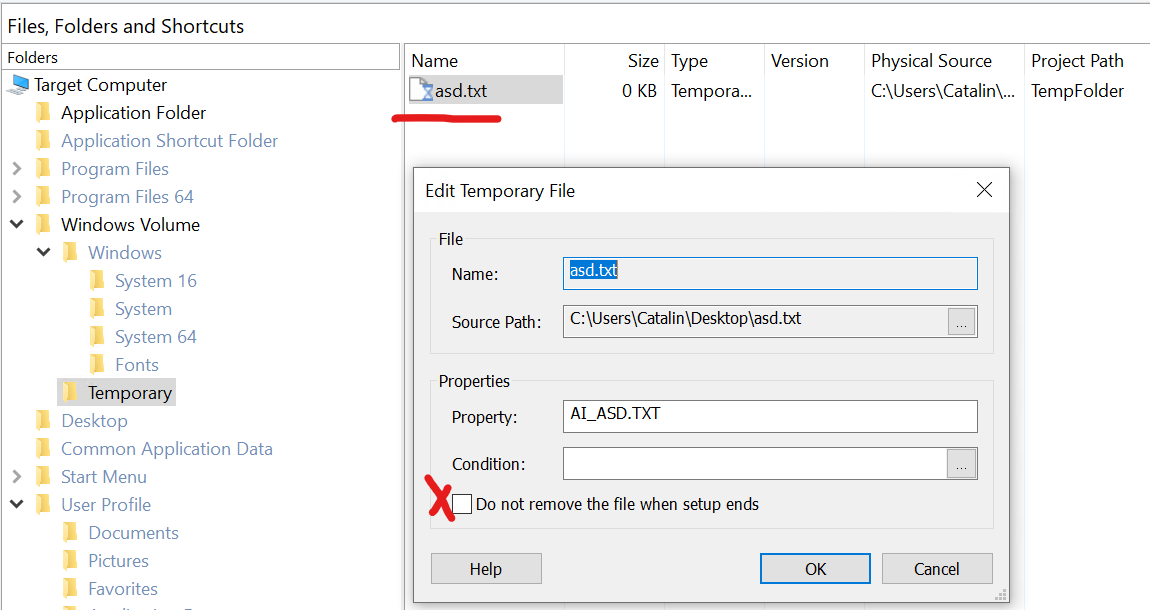
Task: Click the Desktop folder icon
Action: (x=43, y=421)
